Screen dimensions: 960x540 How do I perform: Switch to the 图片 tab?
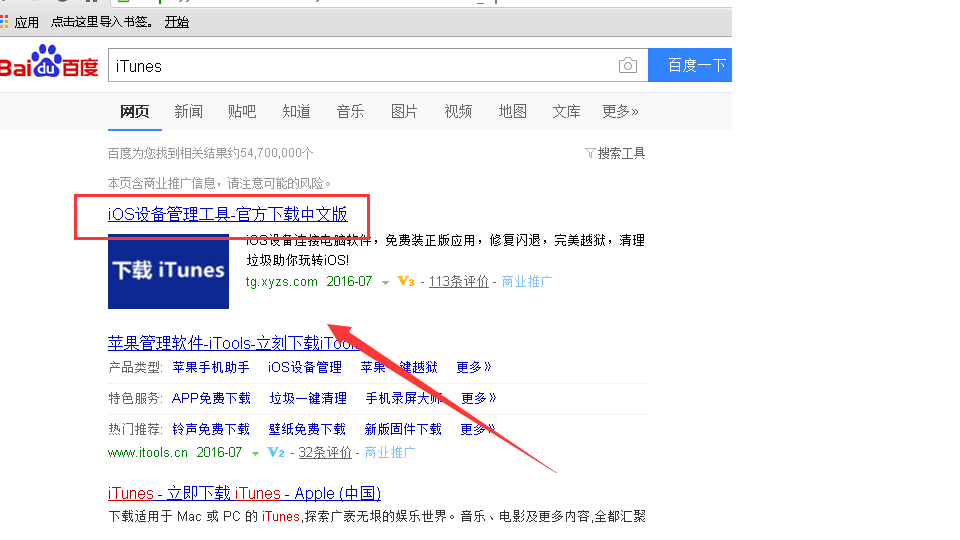coord(404,111)
